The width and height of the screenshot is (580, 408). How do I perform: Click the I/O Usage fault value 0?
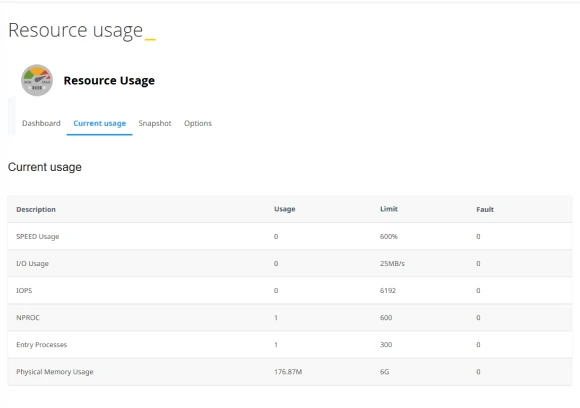(478, 263)
